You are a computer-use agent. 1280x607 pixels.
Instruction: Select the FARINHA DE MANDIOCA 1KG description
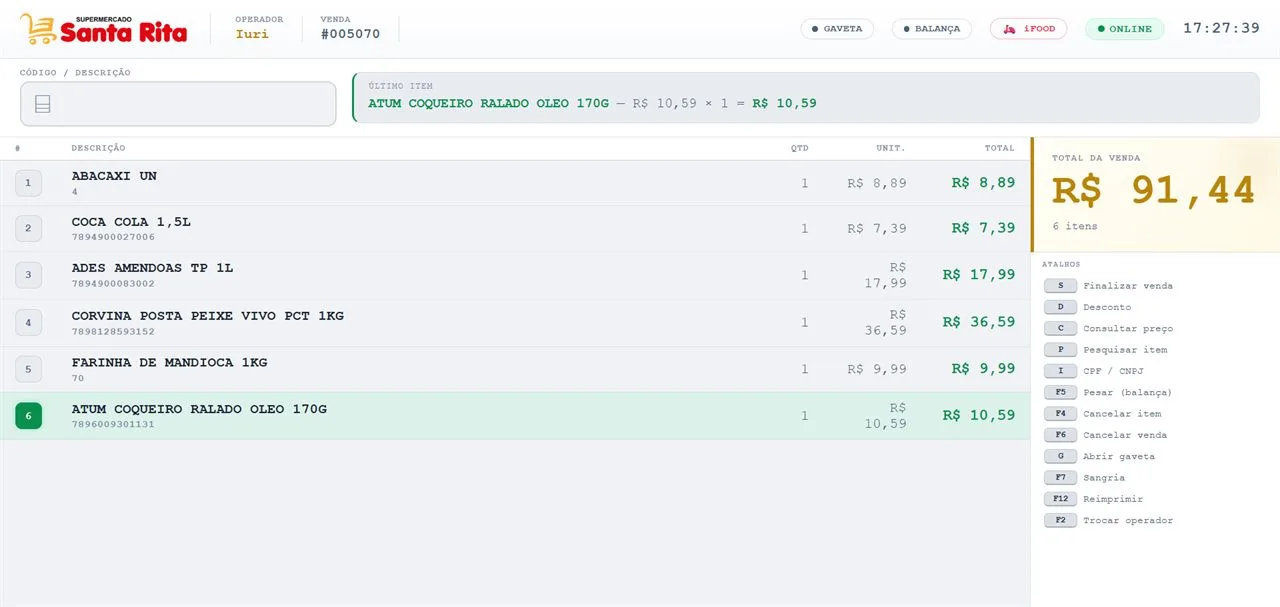click(x=169, y=363)
